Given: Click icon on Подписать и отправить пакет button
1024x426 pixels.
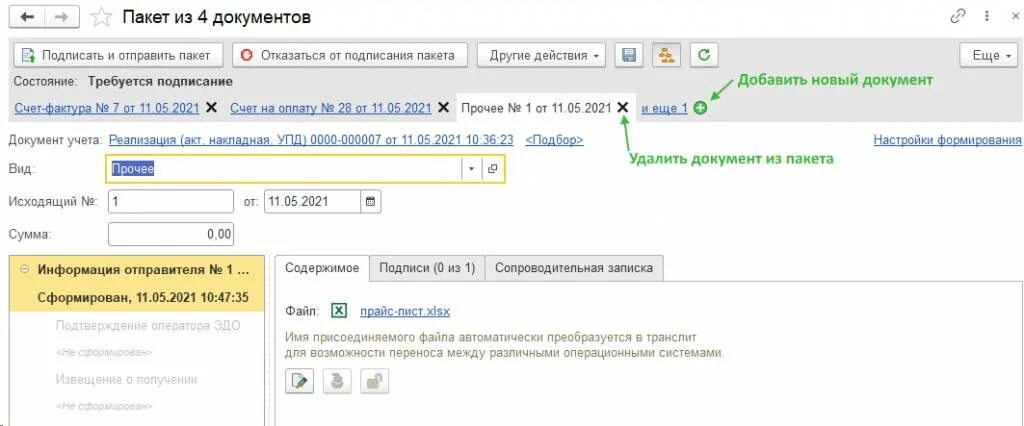Looking at the screenshot, I should coord(28,56).
